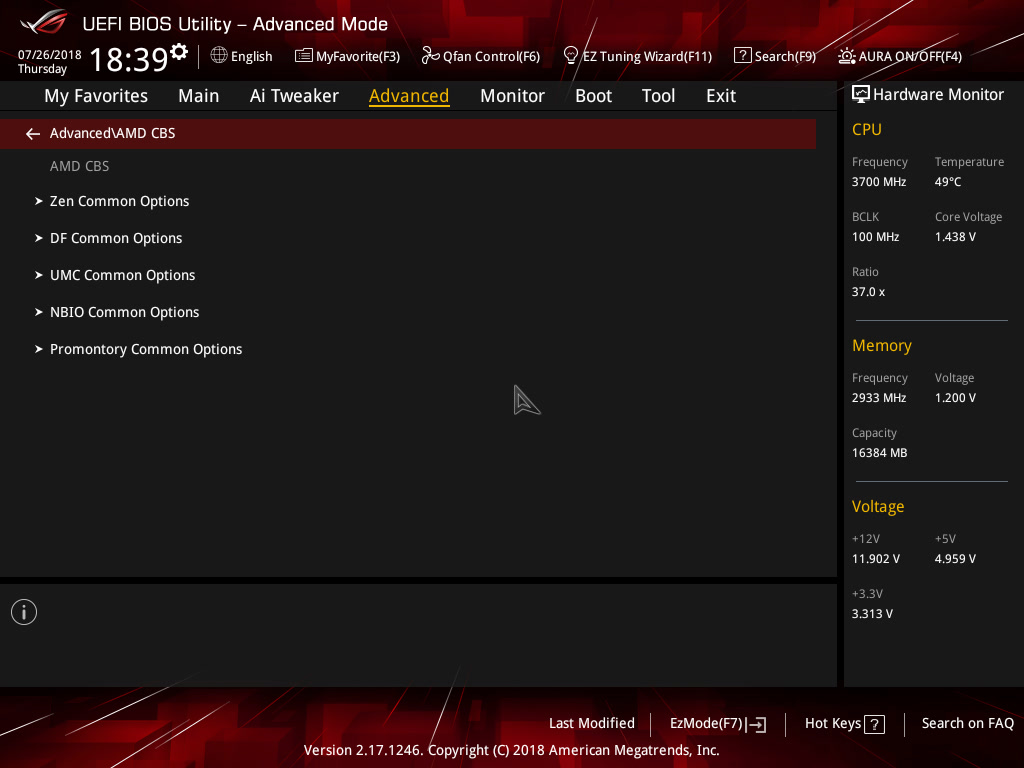The image size is (1024, 768).
Task: Click +5V reading 4.959 V
Action: point(955,559)
